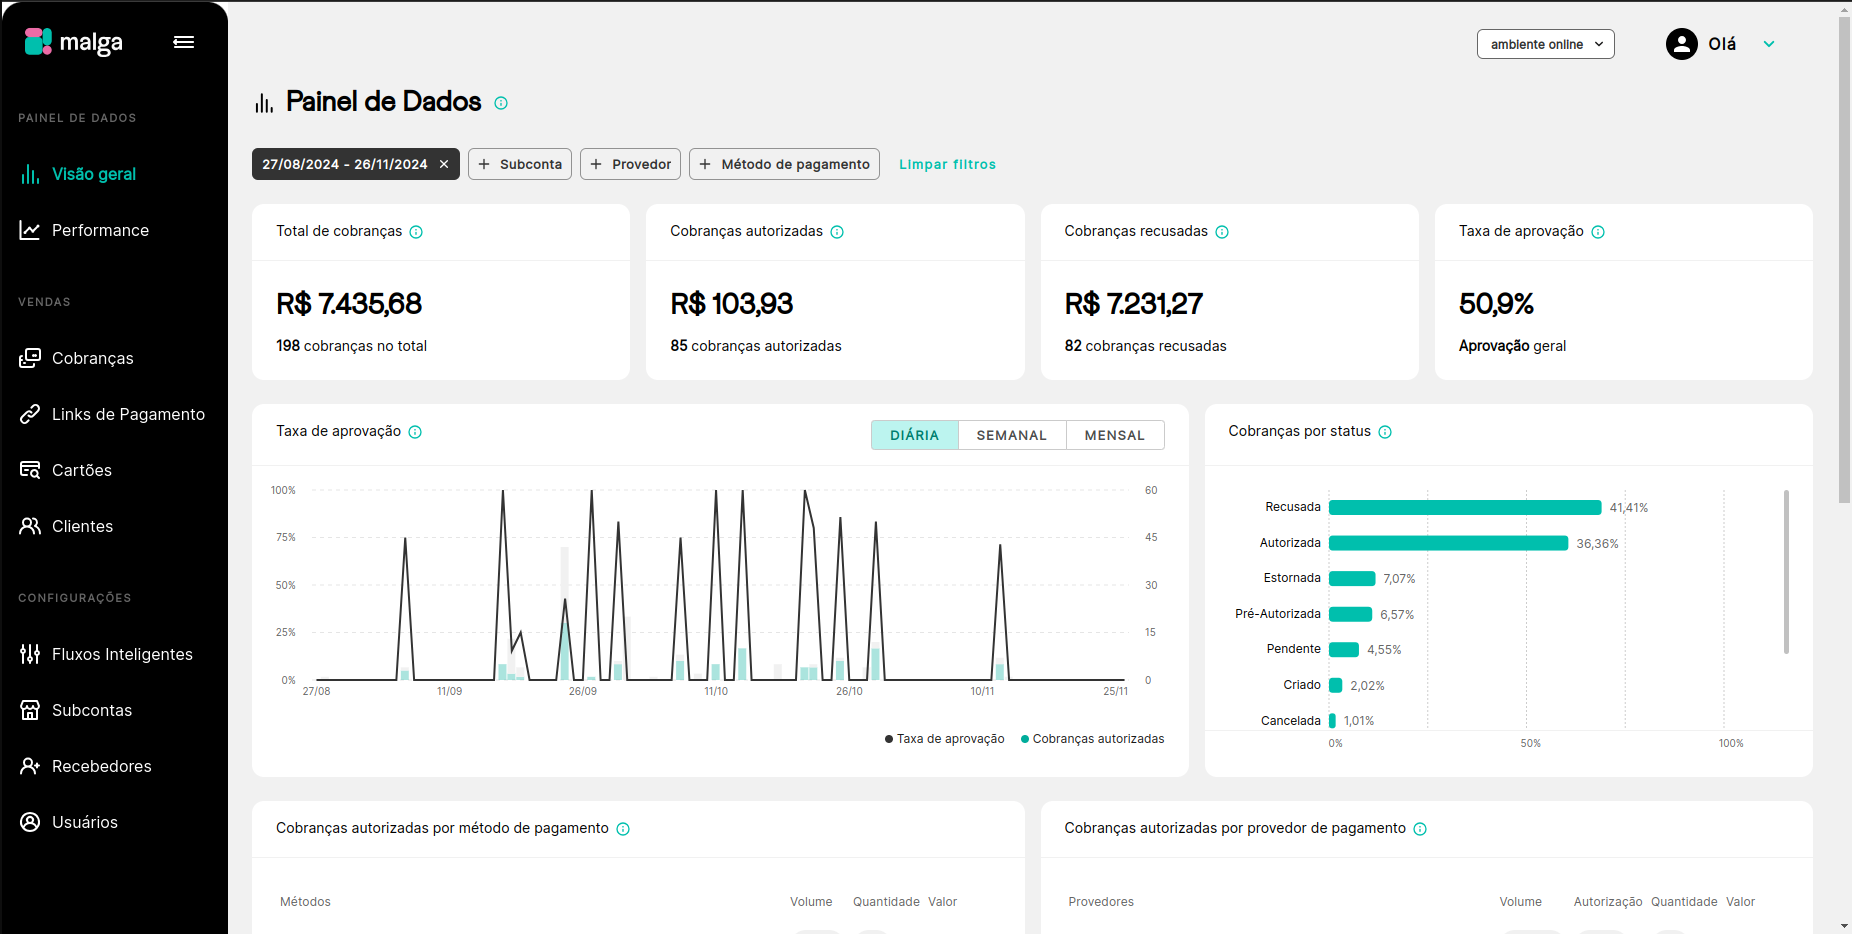This screenshot has height=934, width=1852.
Task: Click info icon for autorizadas por método de pagamento
Action: point(623,829)
